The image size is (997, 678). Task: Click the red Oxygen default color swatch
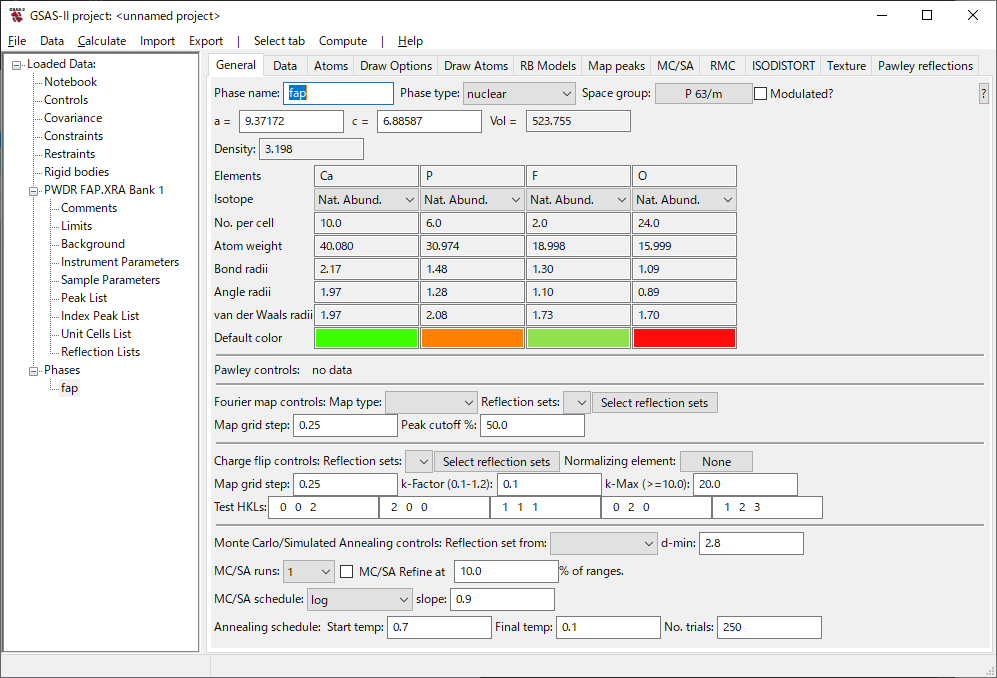(684, 338)
